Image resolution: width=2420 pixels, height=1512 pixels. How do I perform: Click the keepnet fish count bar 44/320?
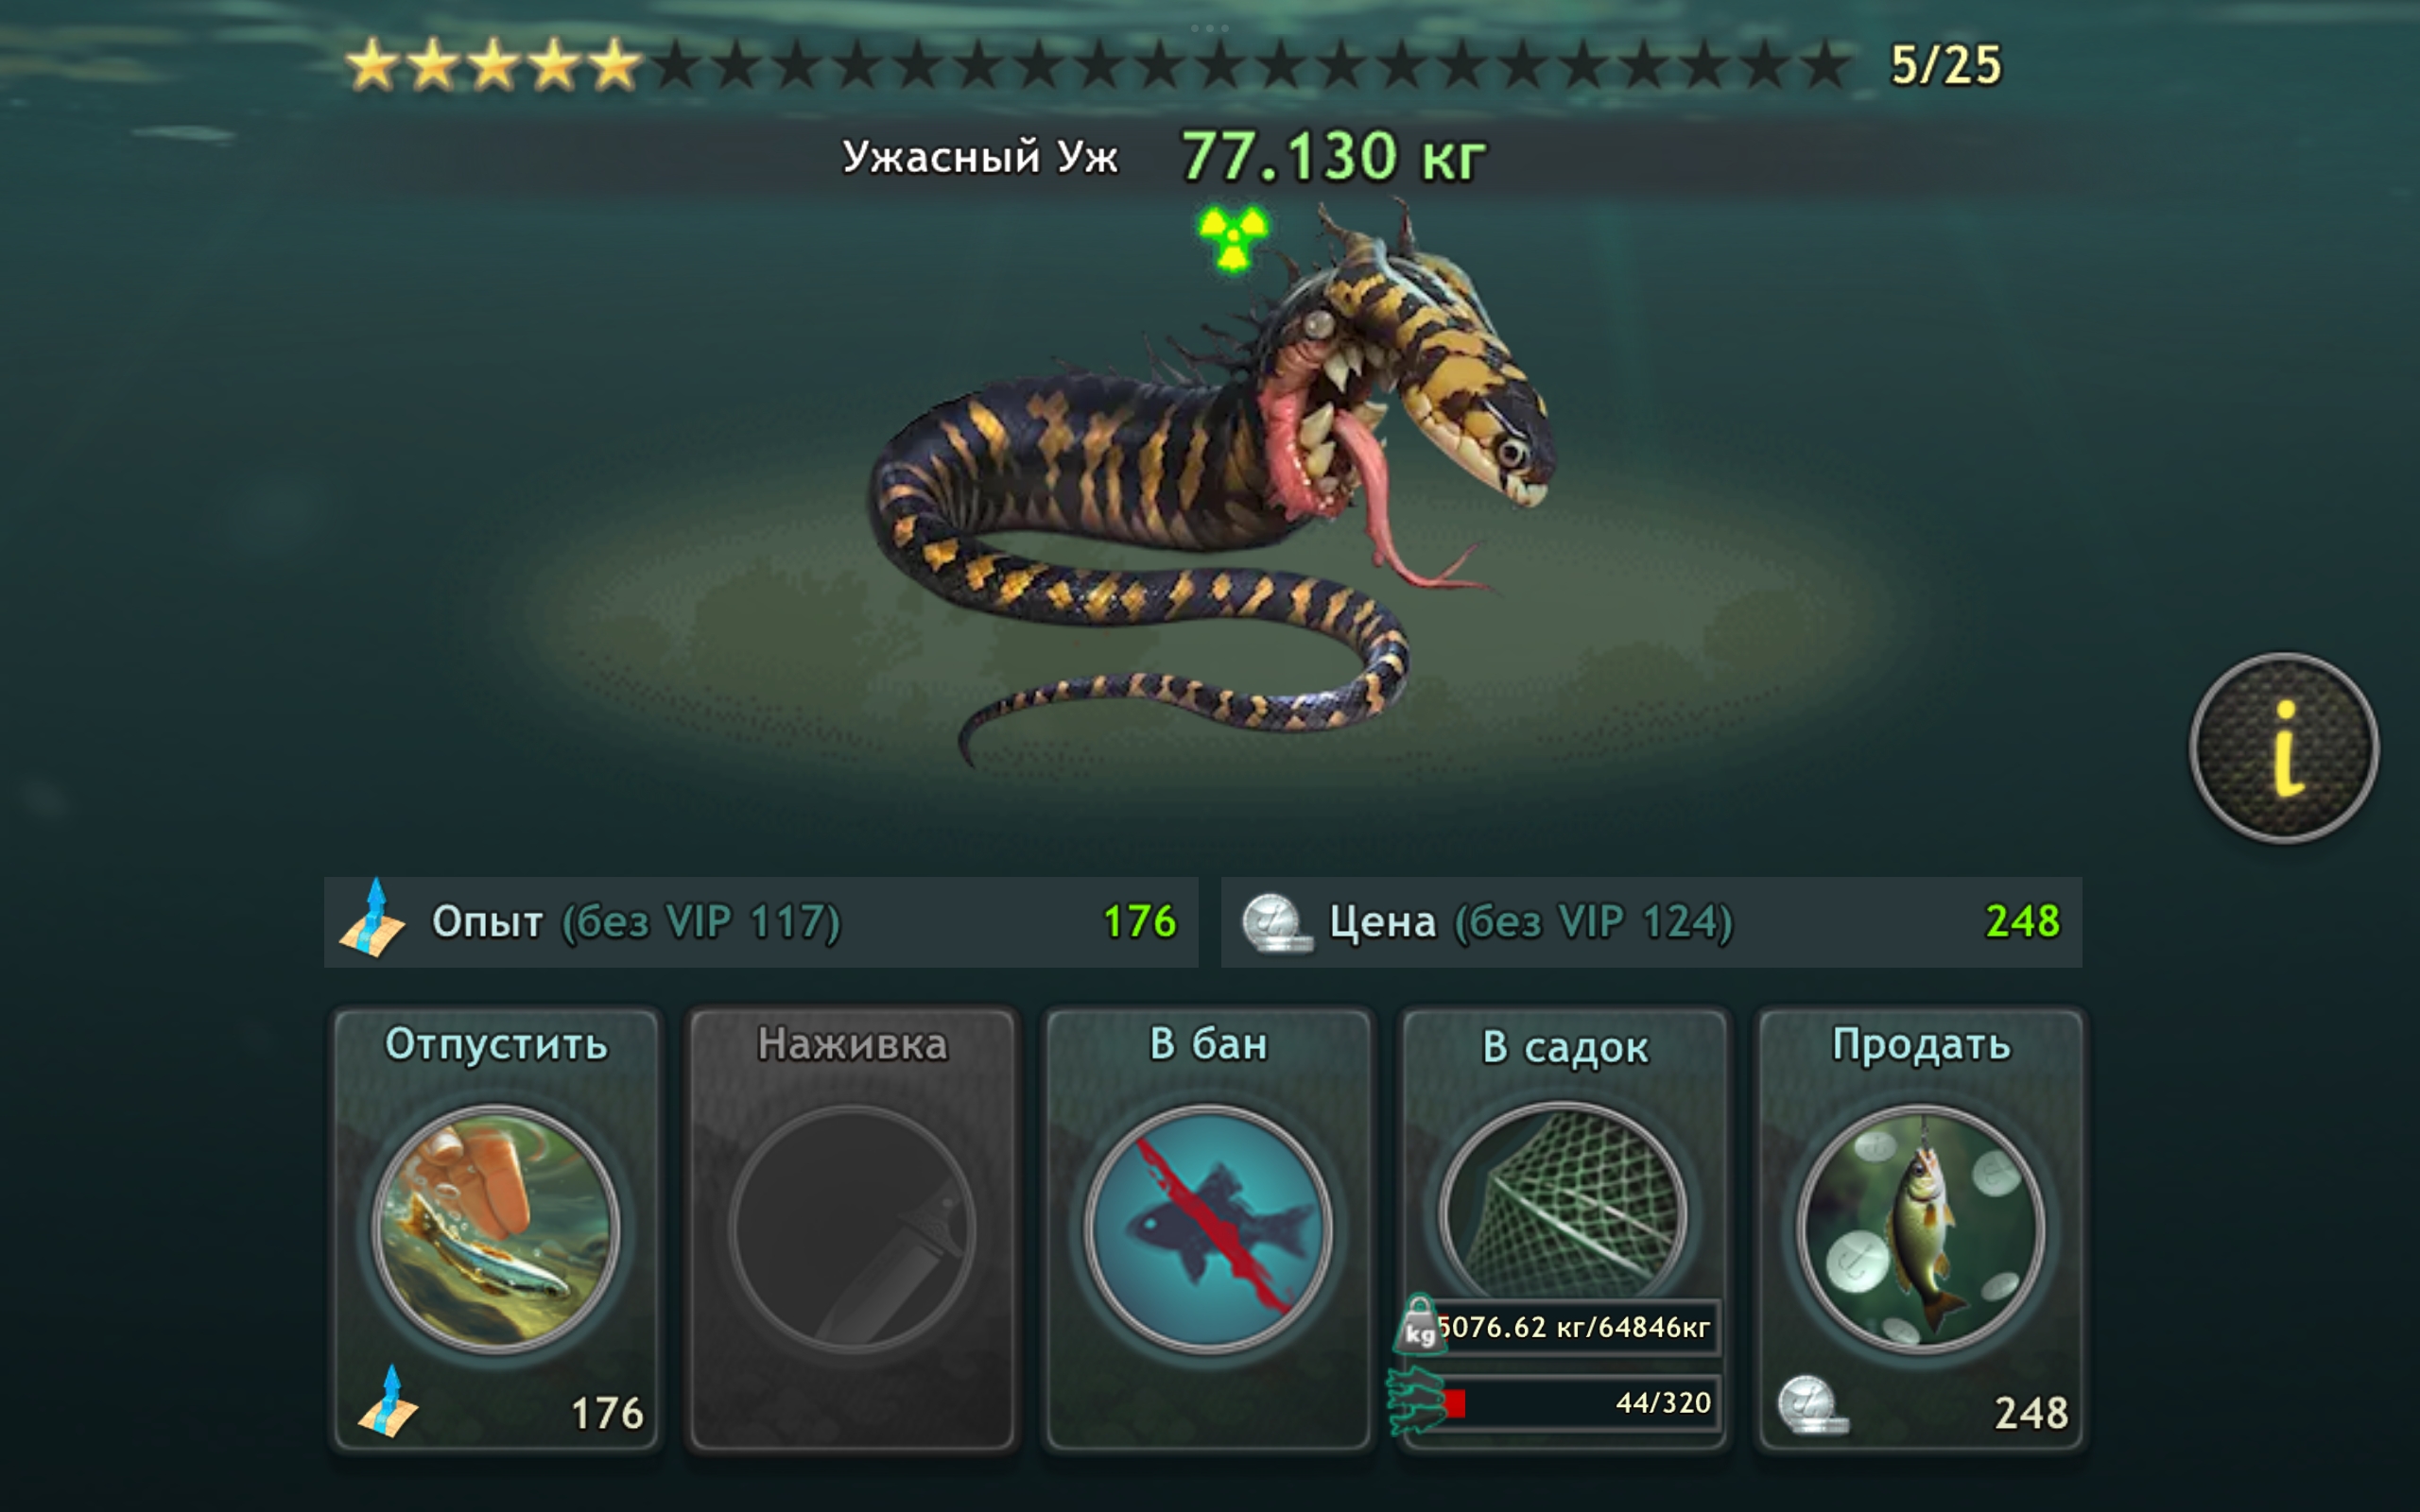[1577, 1403]
